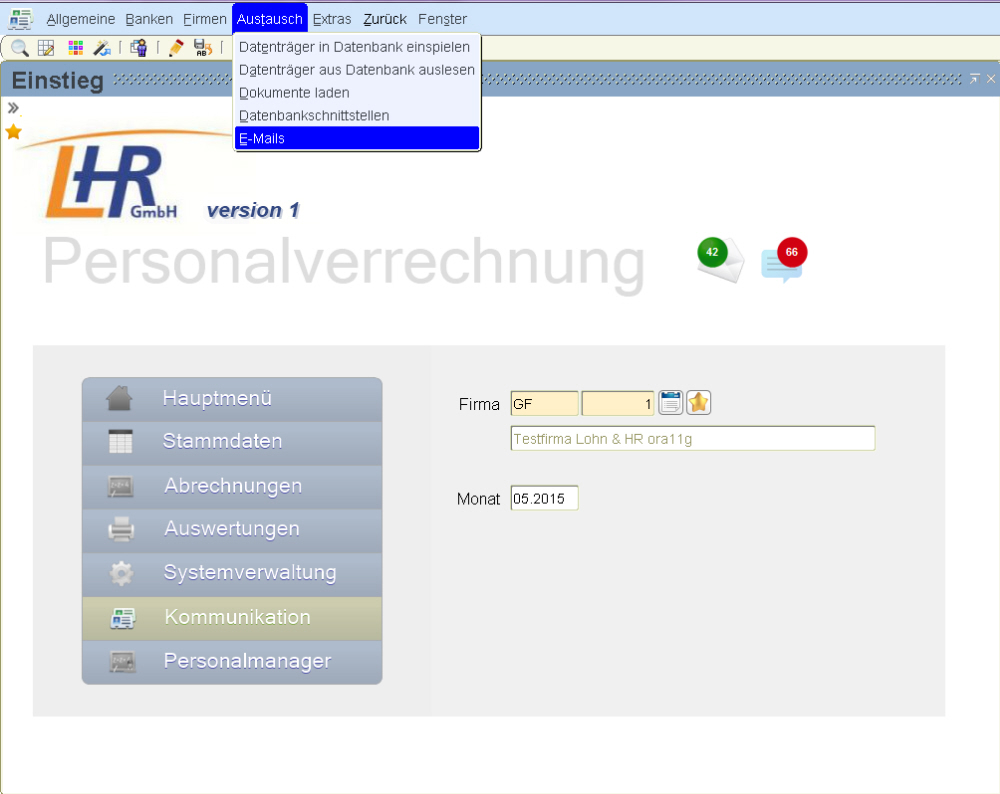
Task: Click the house icon in Hauptmenü row
Action: coord(119,398)
